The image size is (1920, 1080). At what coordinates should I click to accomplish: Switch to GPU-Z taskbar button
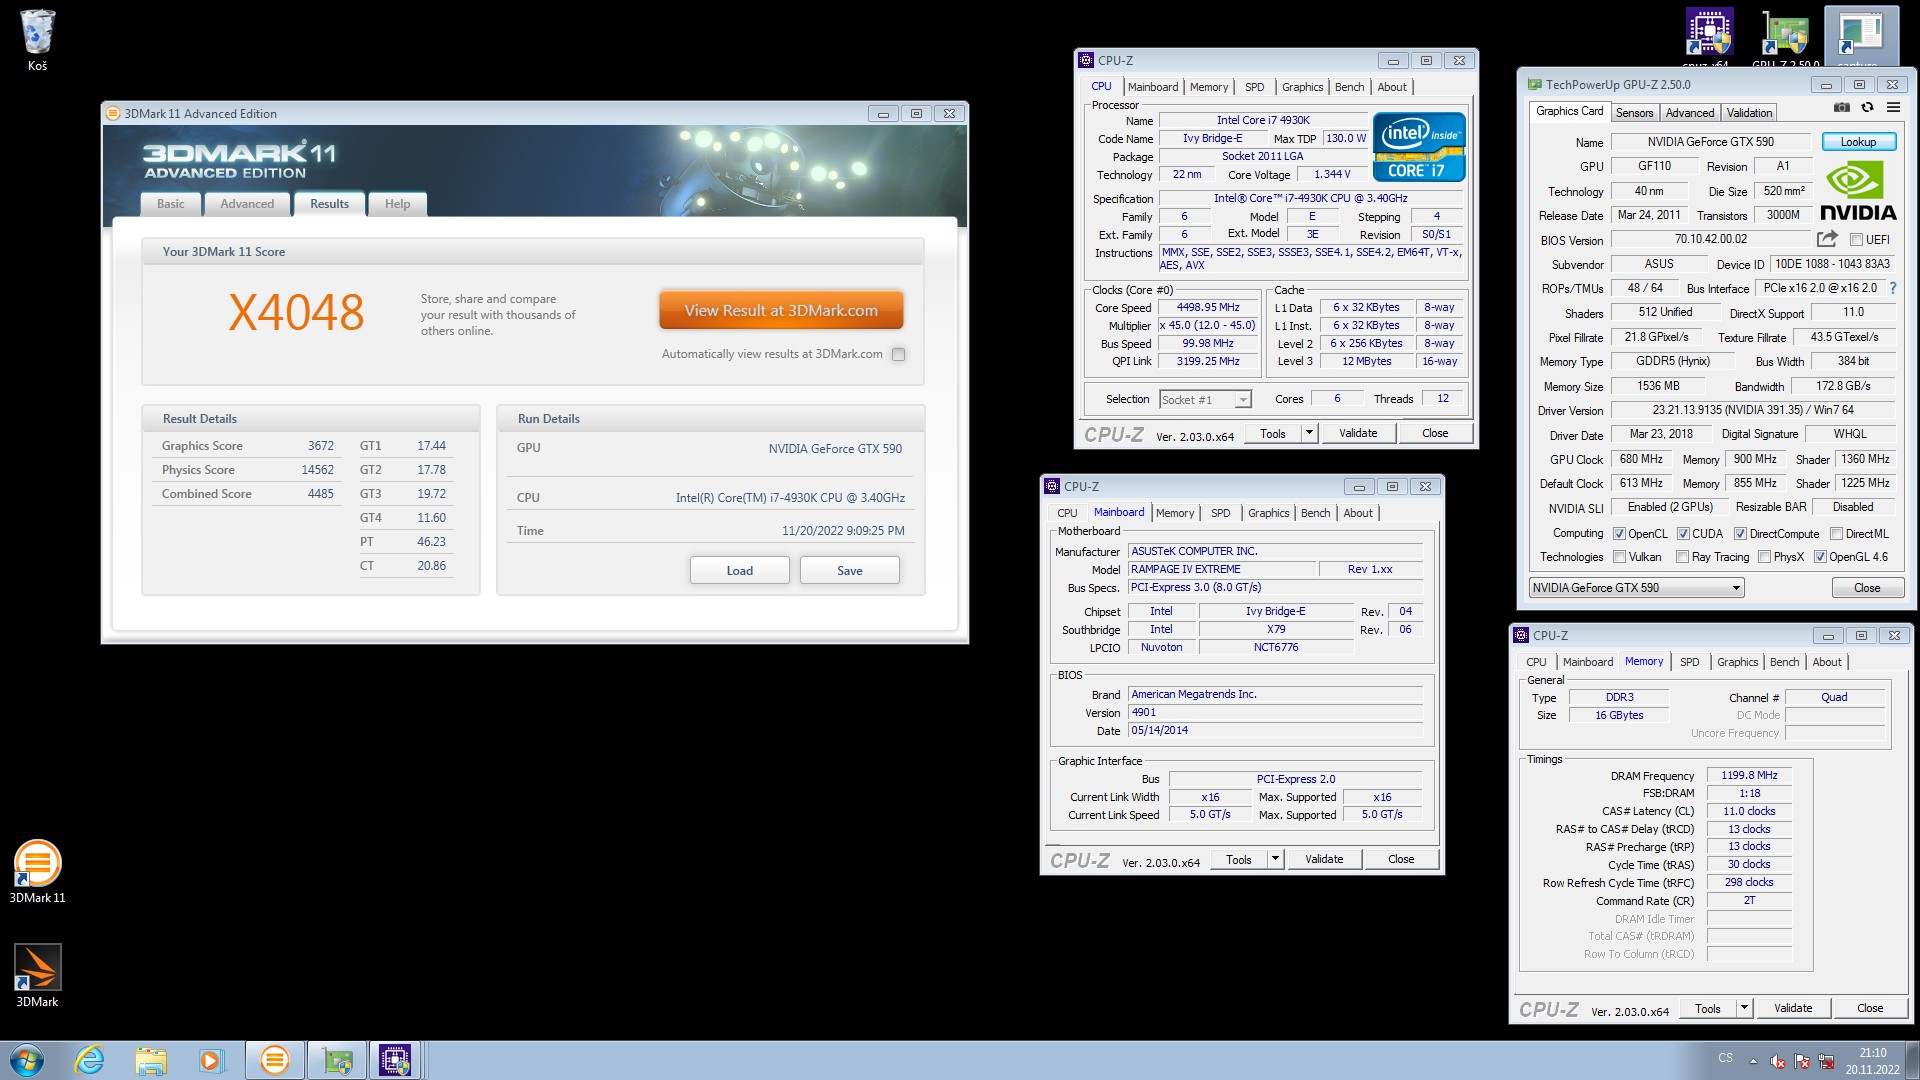(x=337, y=1060)
